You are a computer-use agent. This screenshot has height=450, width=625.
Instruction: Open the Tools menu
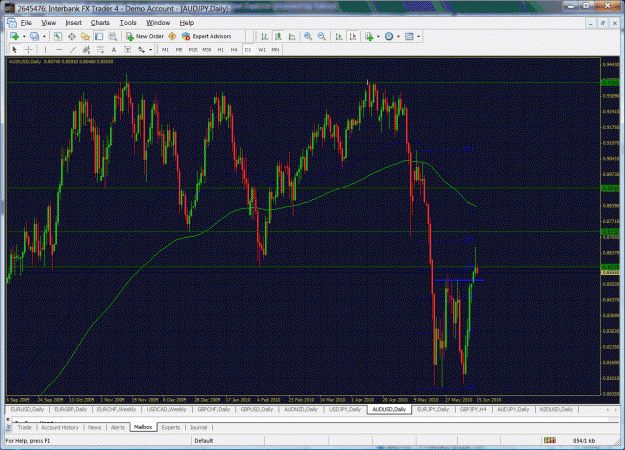click(x=128, y=23)
